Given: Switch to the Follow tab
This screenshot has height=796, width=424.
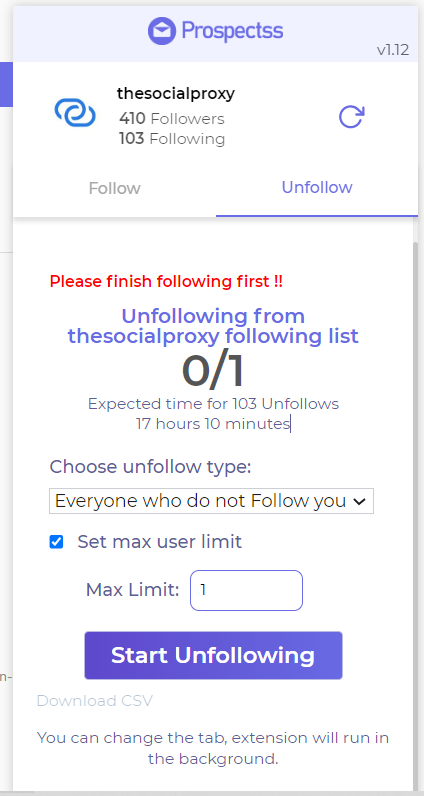Looking at the screenshot, I should (114, 188).
